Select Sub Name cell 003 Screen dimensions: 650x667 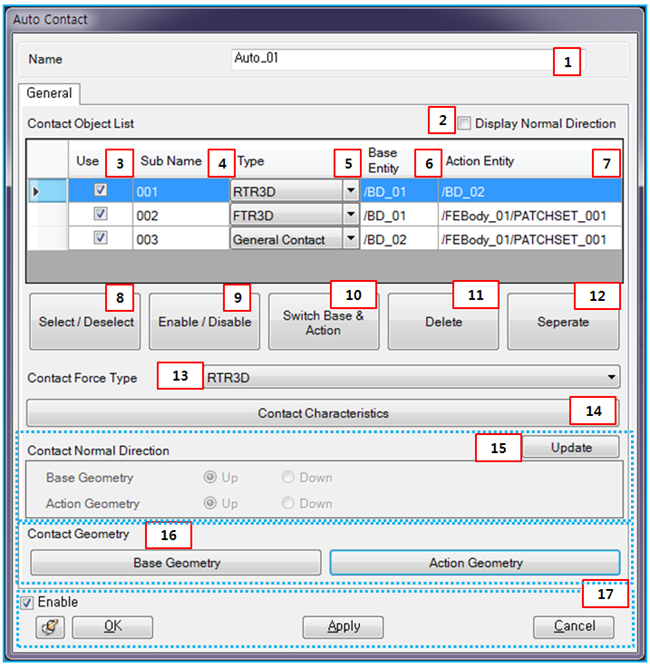[x=181, y=239]
